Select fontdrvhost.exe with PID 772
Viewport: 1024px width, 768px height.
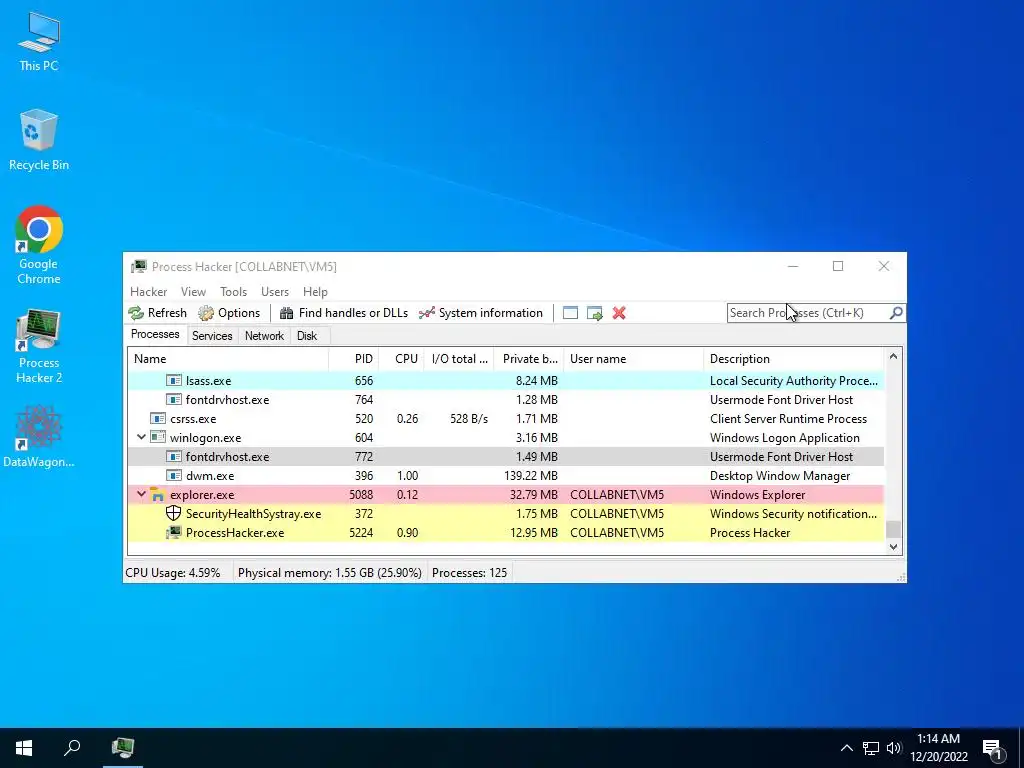[x=506, y=456]
